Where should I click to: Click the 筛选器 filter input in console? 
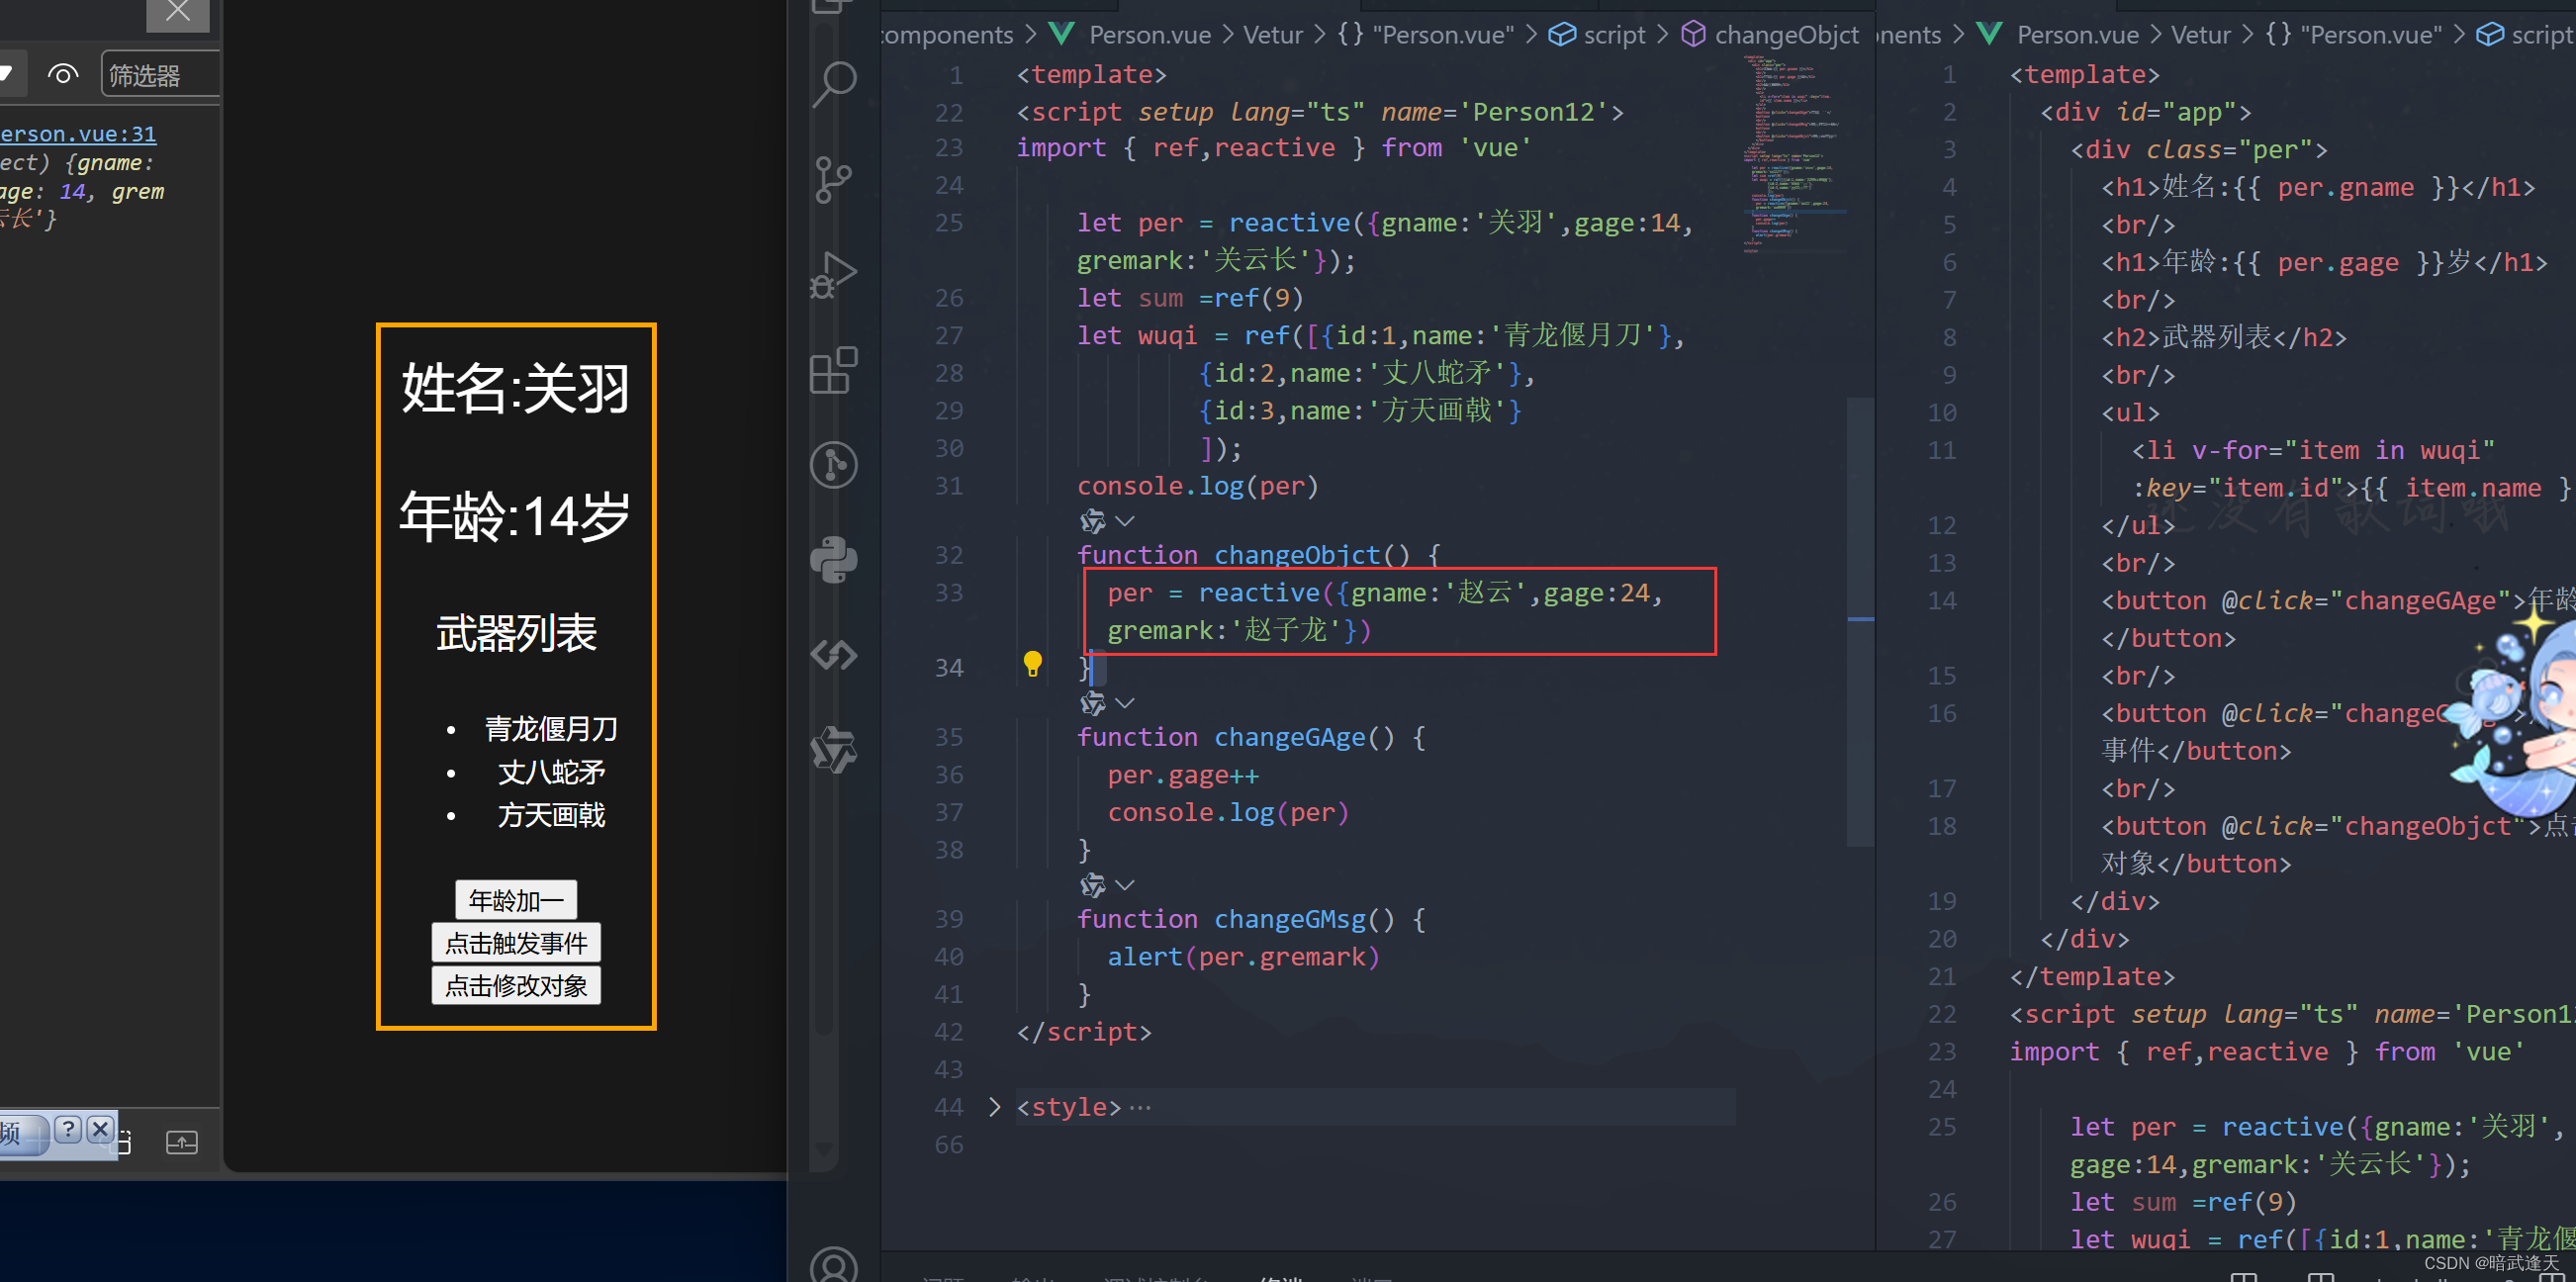click(x=161, y=75)
